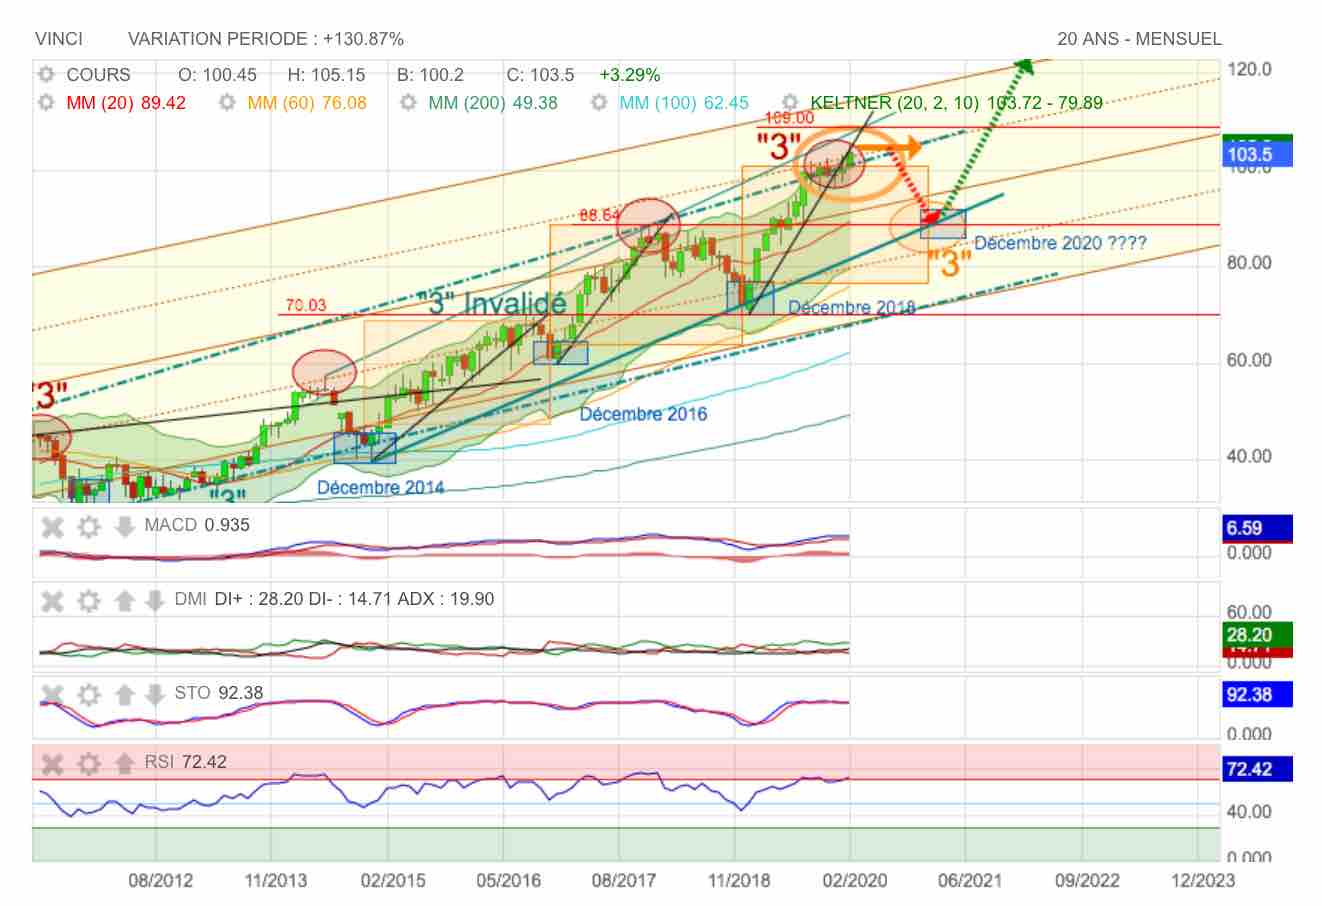Move the RSI panel up
Image resolution: width=1322 pixels, height=906 pixels.
pos(124,763)
